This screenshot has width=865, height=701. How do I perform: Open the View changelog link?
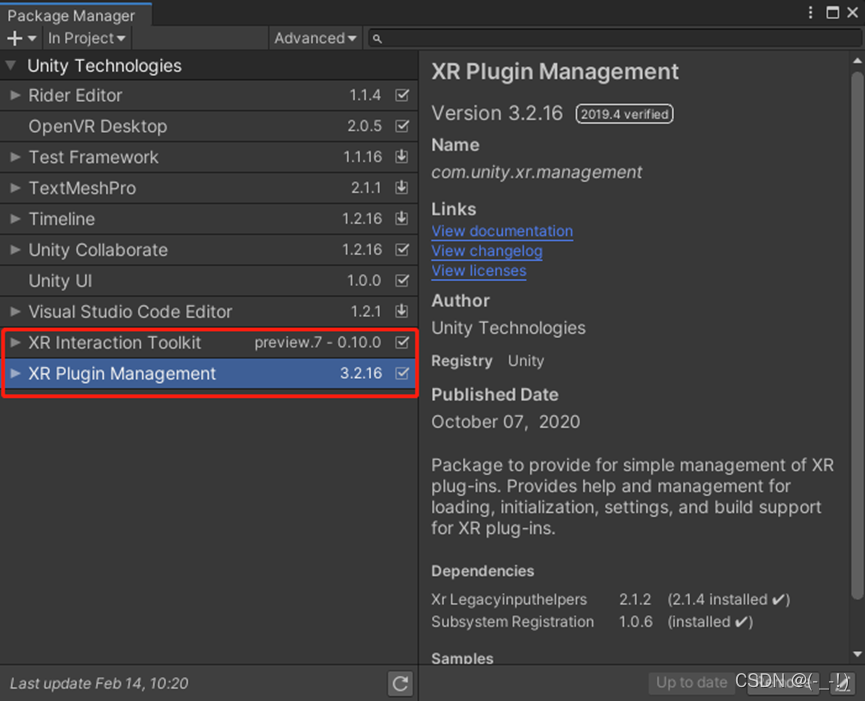[x=487, y=251]
